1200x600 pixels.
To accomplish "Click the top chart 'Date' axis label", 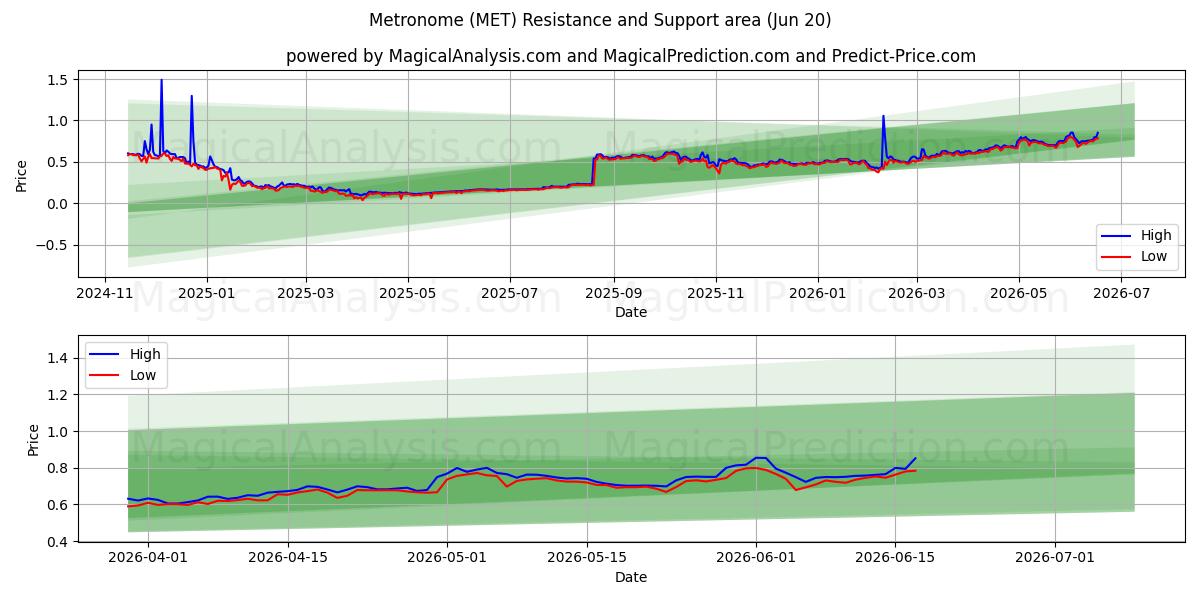I will [631, 312].
